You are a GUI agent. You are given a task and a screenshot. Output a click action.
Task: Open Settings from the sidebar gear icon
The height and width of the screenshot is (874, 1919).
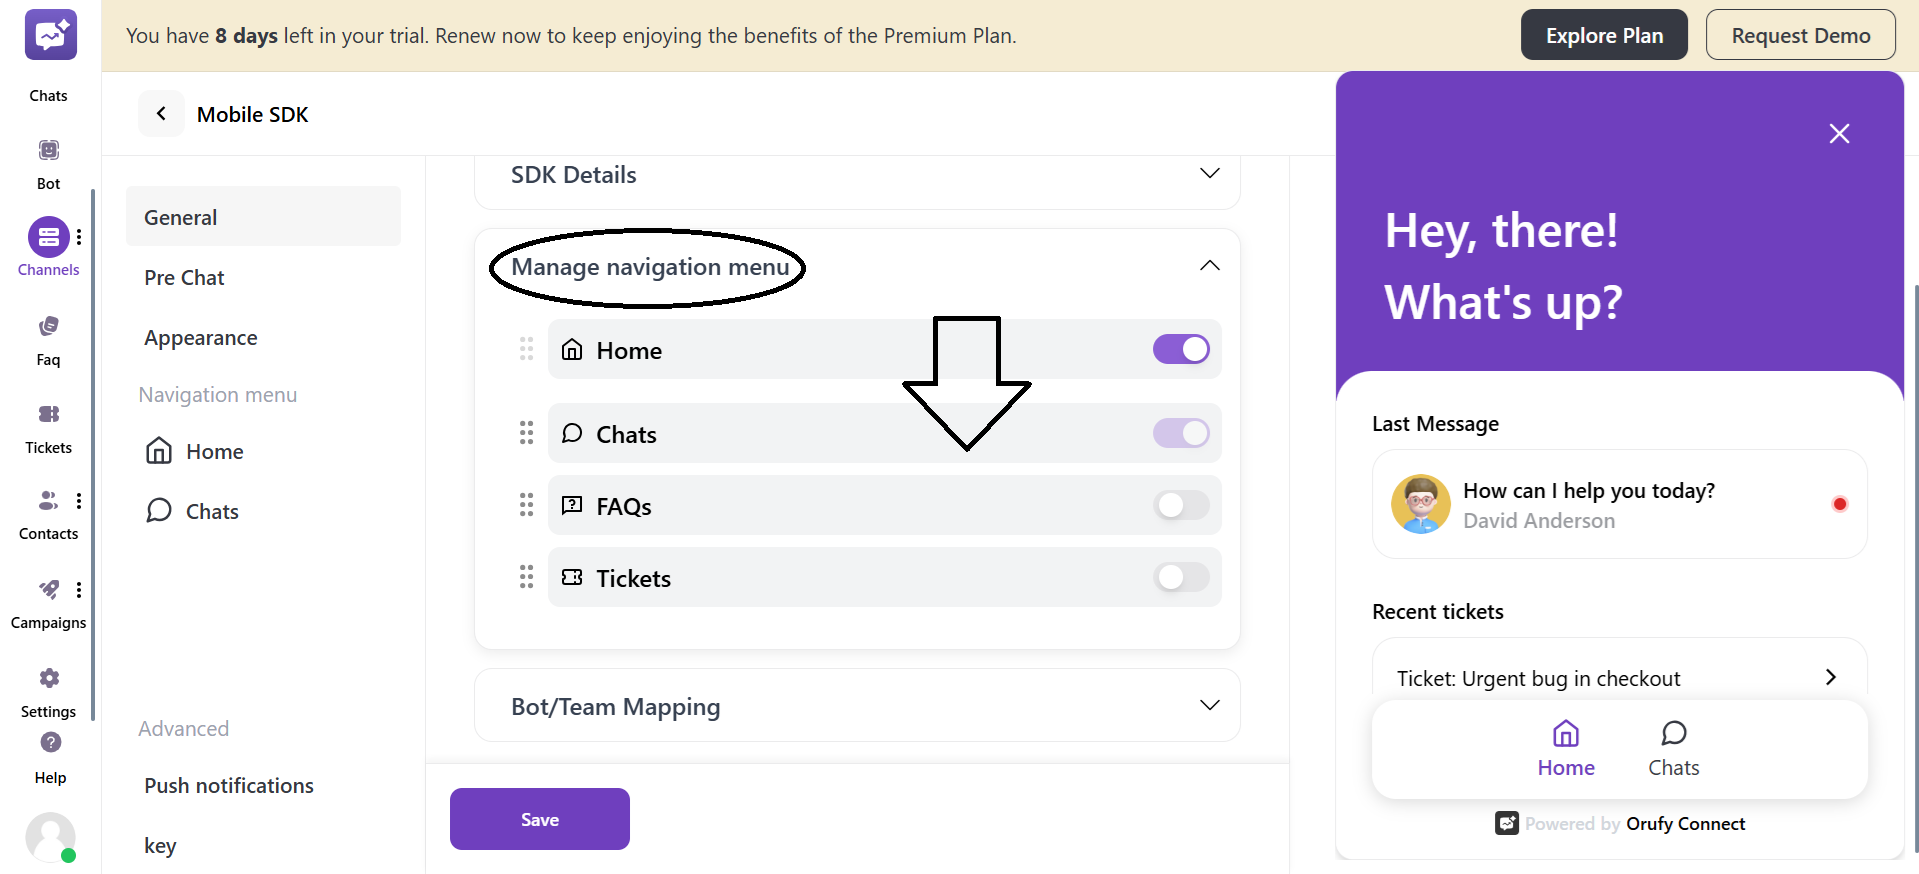[47, 678]
